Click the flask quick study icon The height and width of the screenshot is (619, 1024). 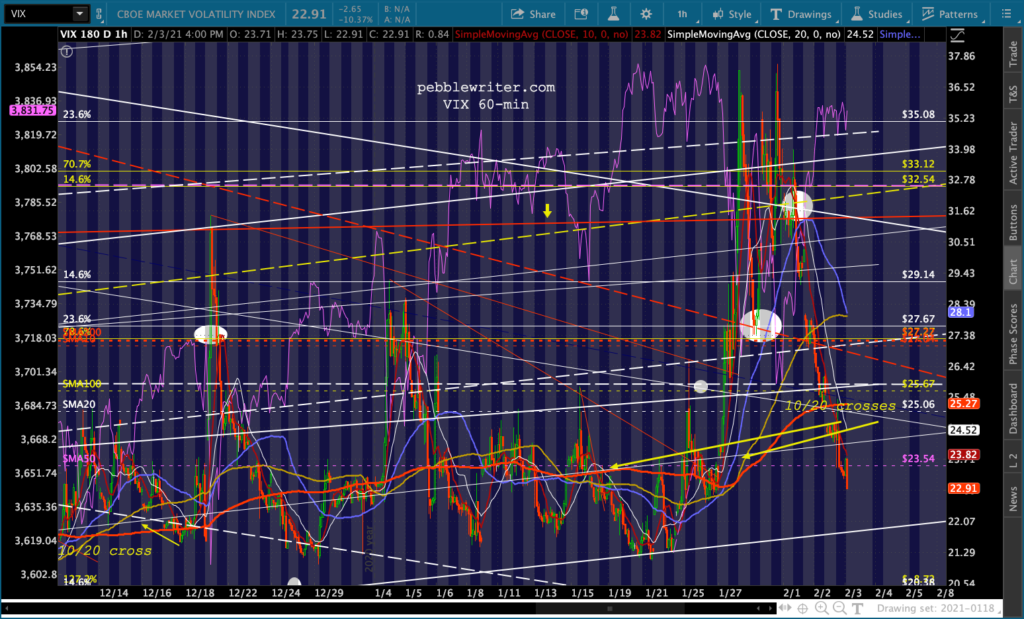pyautogui.click(x=613, y=14)
